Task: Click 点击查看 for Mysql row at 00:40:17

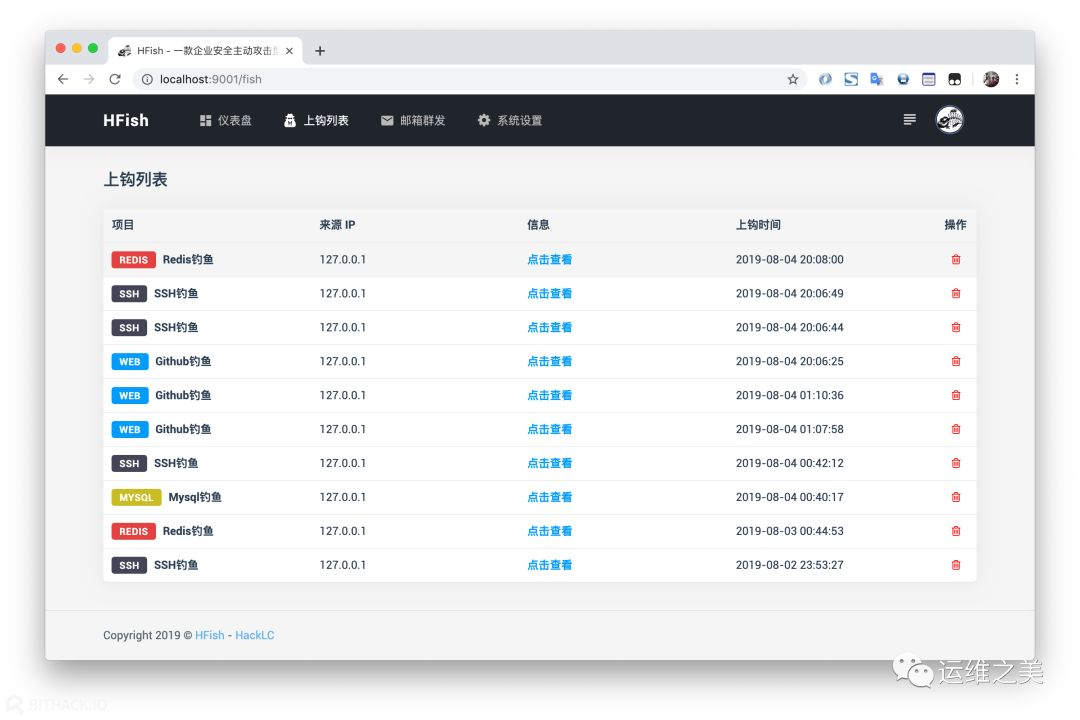Action: click(550, 497)
